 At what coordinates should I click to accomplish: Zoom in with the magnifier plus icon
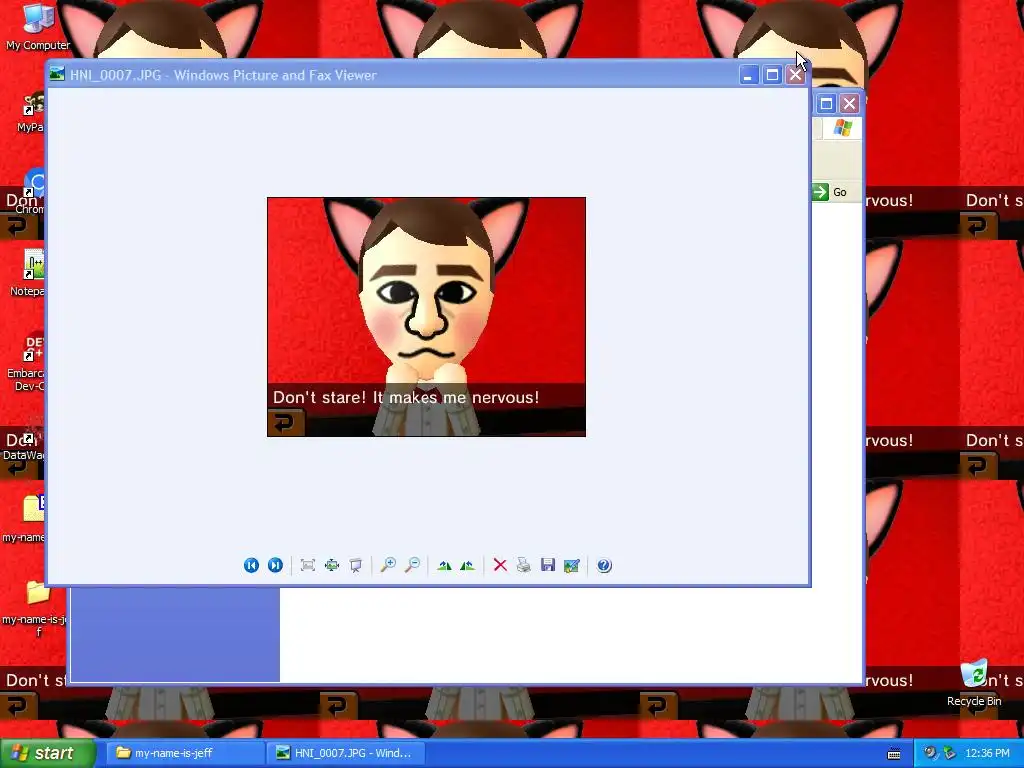(x=388, y=565)
